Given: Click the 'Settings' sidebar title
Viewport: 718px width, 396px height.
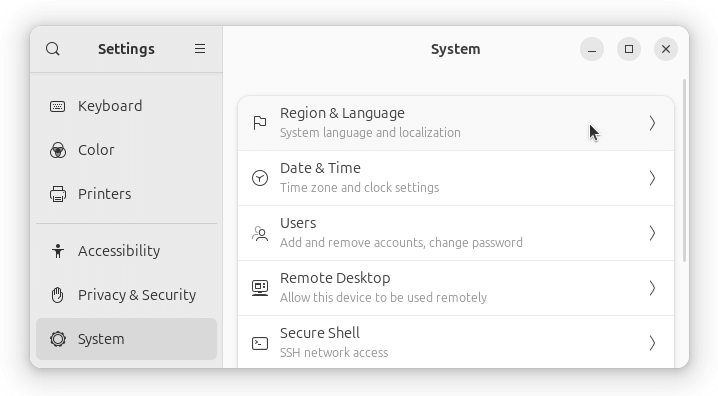Looking at the screenshot, I should point(126,49).
